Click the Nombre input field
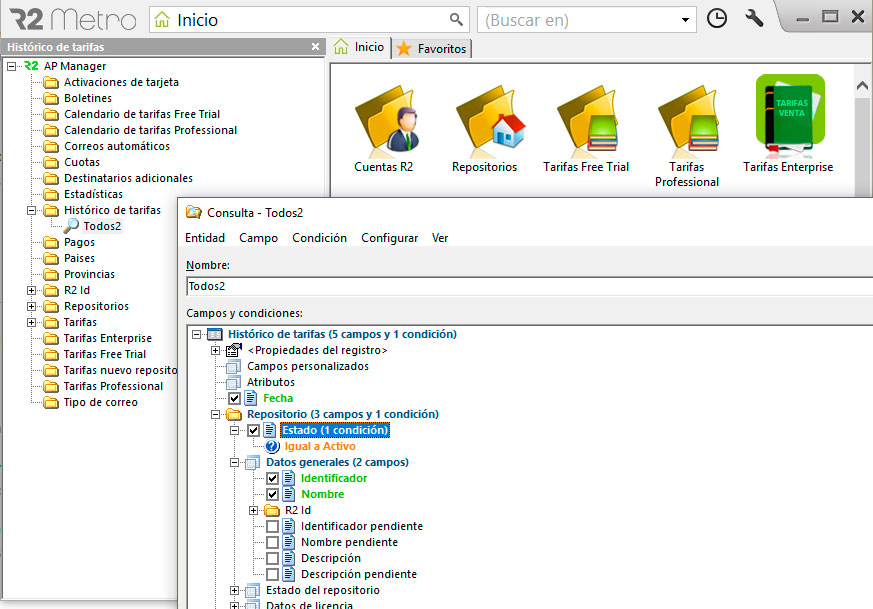This screenshot has width=873, height=609. point(529,286)
